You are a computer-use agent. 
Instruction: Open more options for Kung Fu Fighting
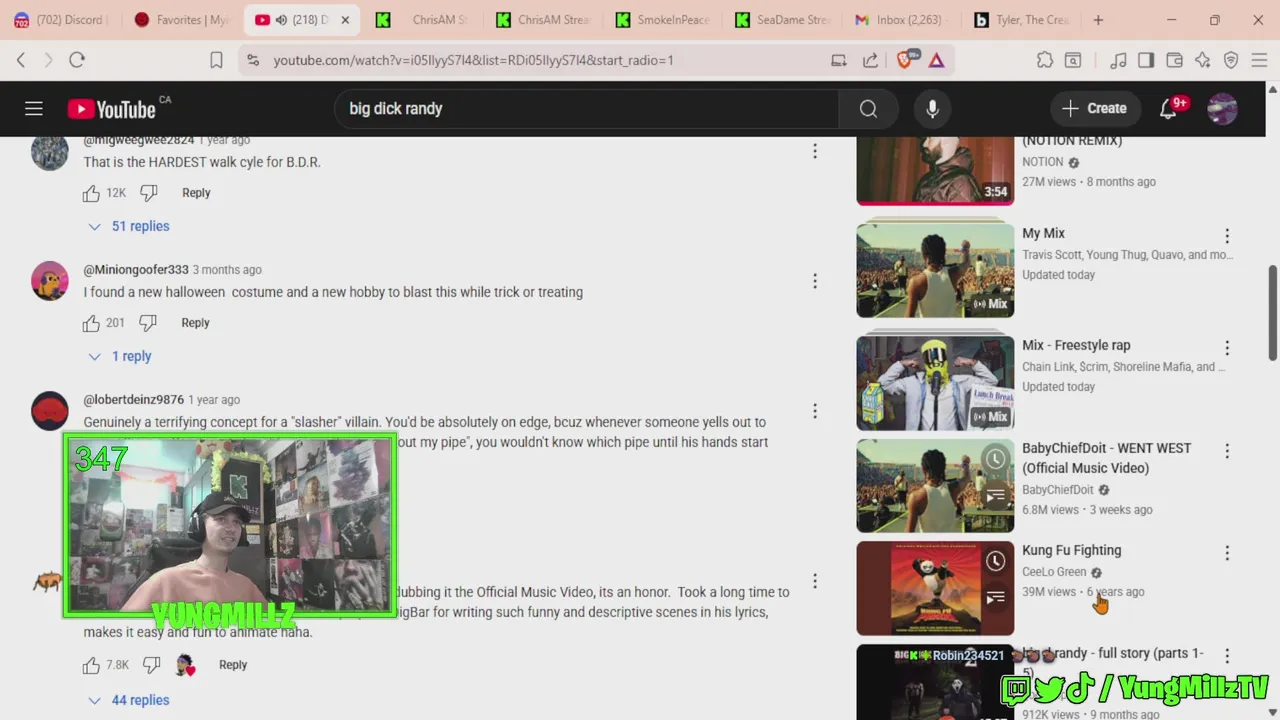click(1227, 553)
